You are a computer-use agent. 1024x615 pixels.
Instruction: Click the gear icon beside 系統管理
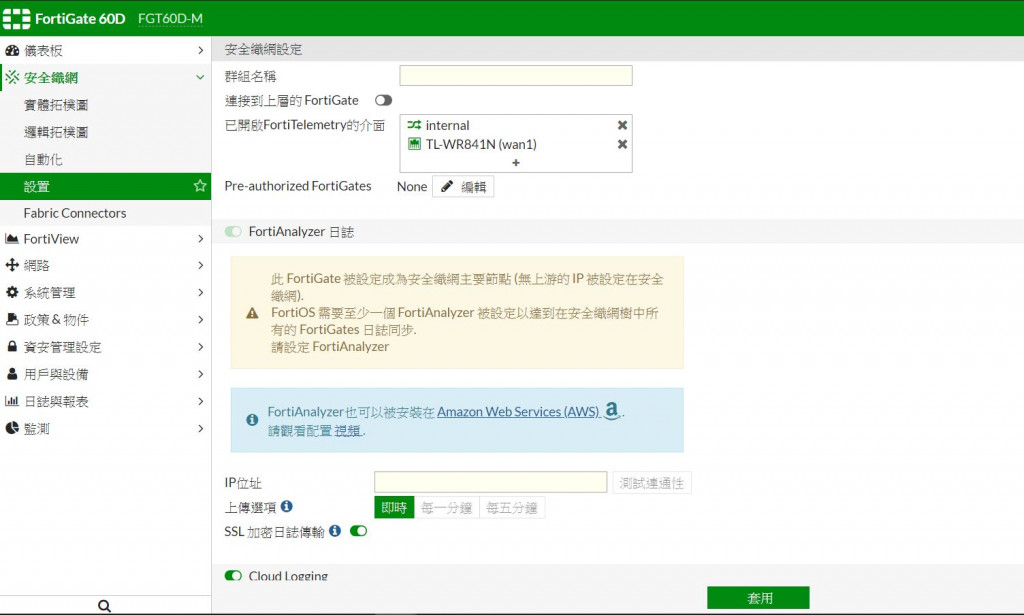[12, 292]
